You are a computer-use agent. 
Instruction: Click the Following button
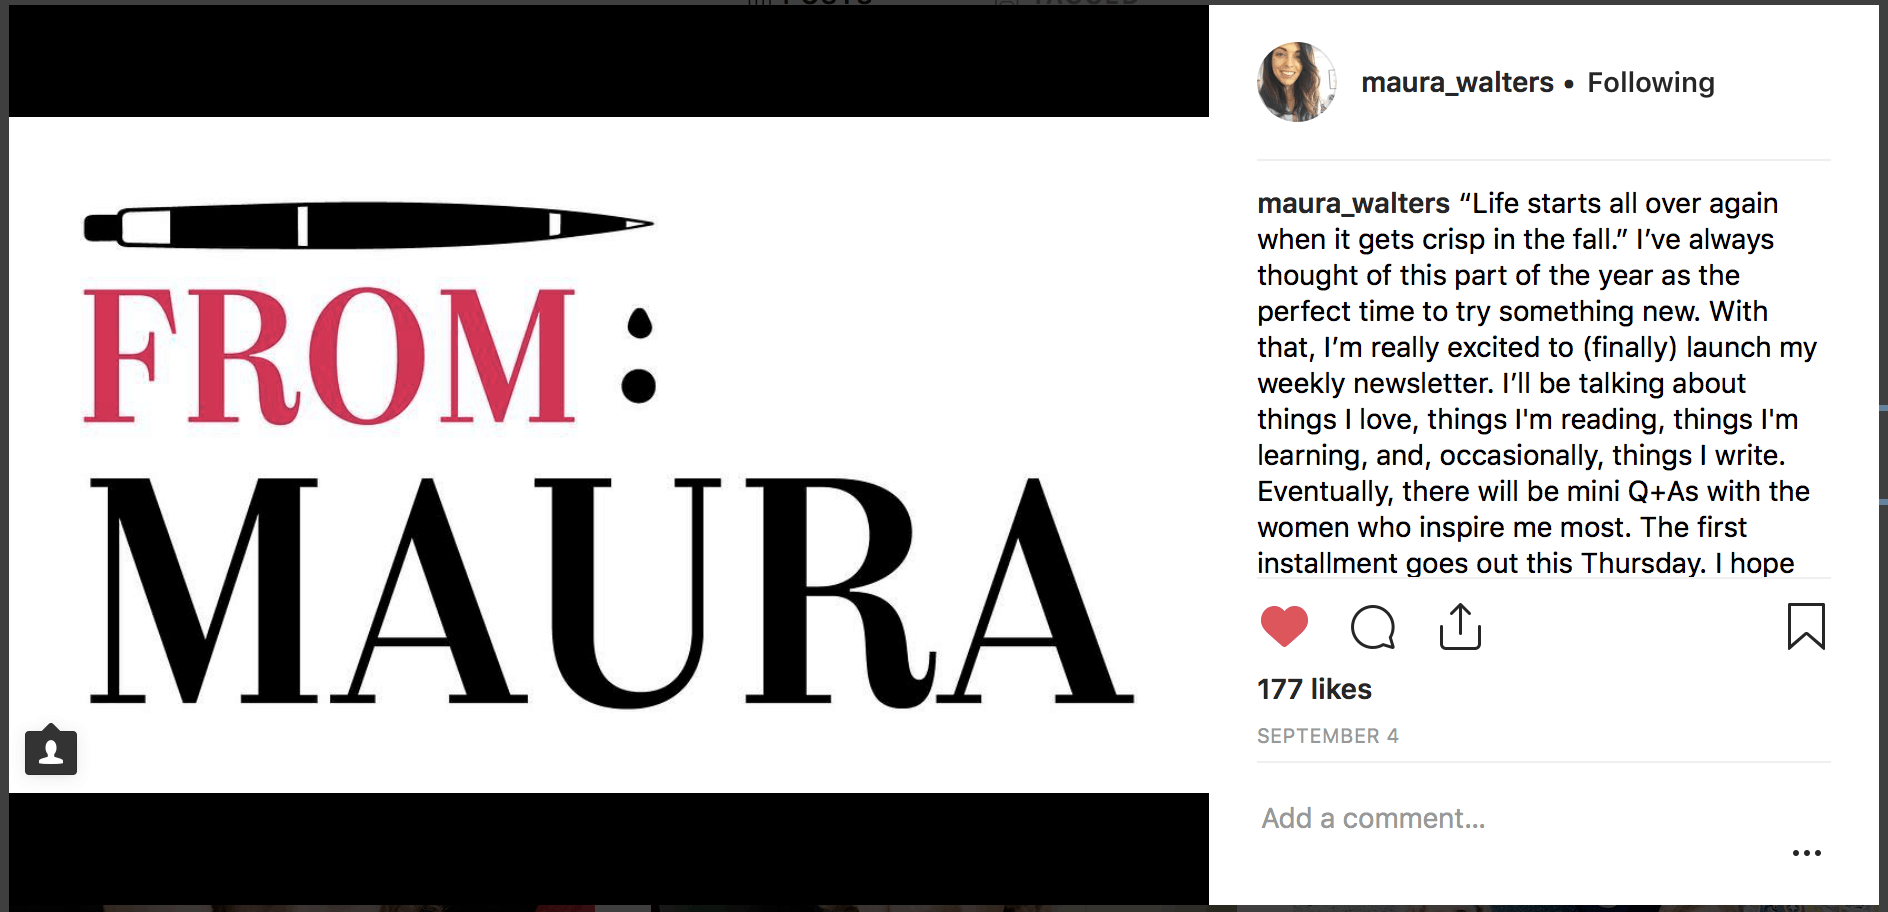1650,82
